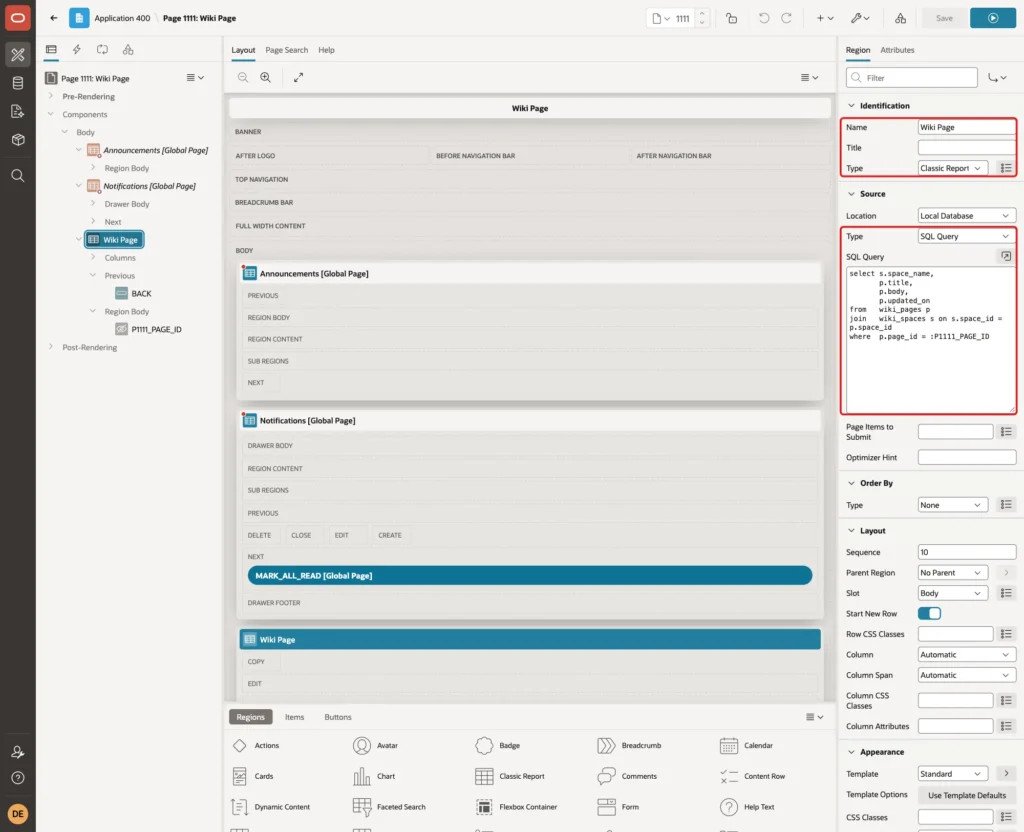Switch to the Processing tab icon
1024x832 pixels.
(103, 50)
